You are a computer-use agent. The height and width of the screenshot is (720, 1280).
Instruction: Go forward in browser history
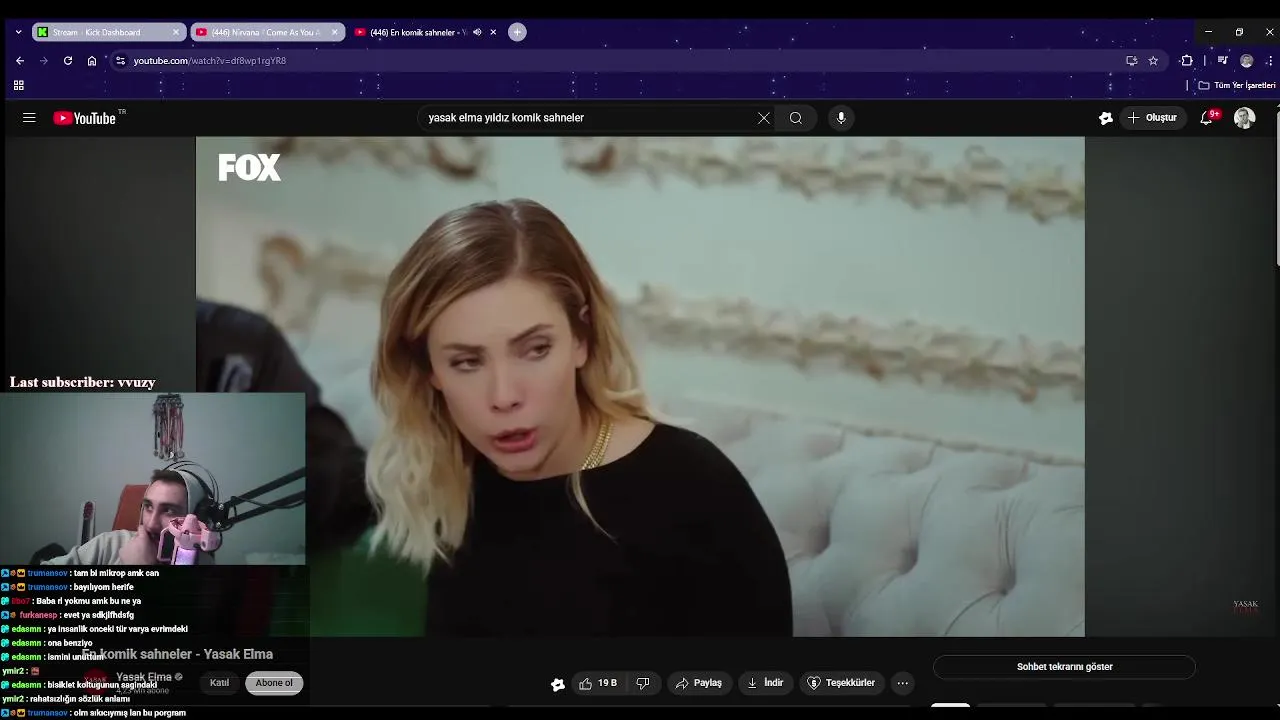coord(44,61)
